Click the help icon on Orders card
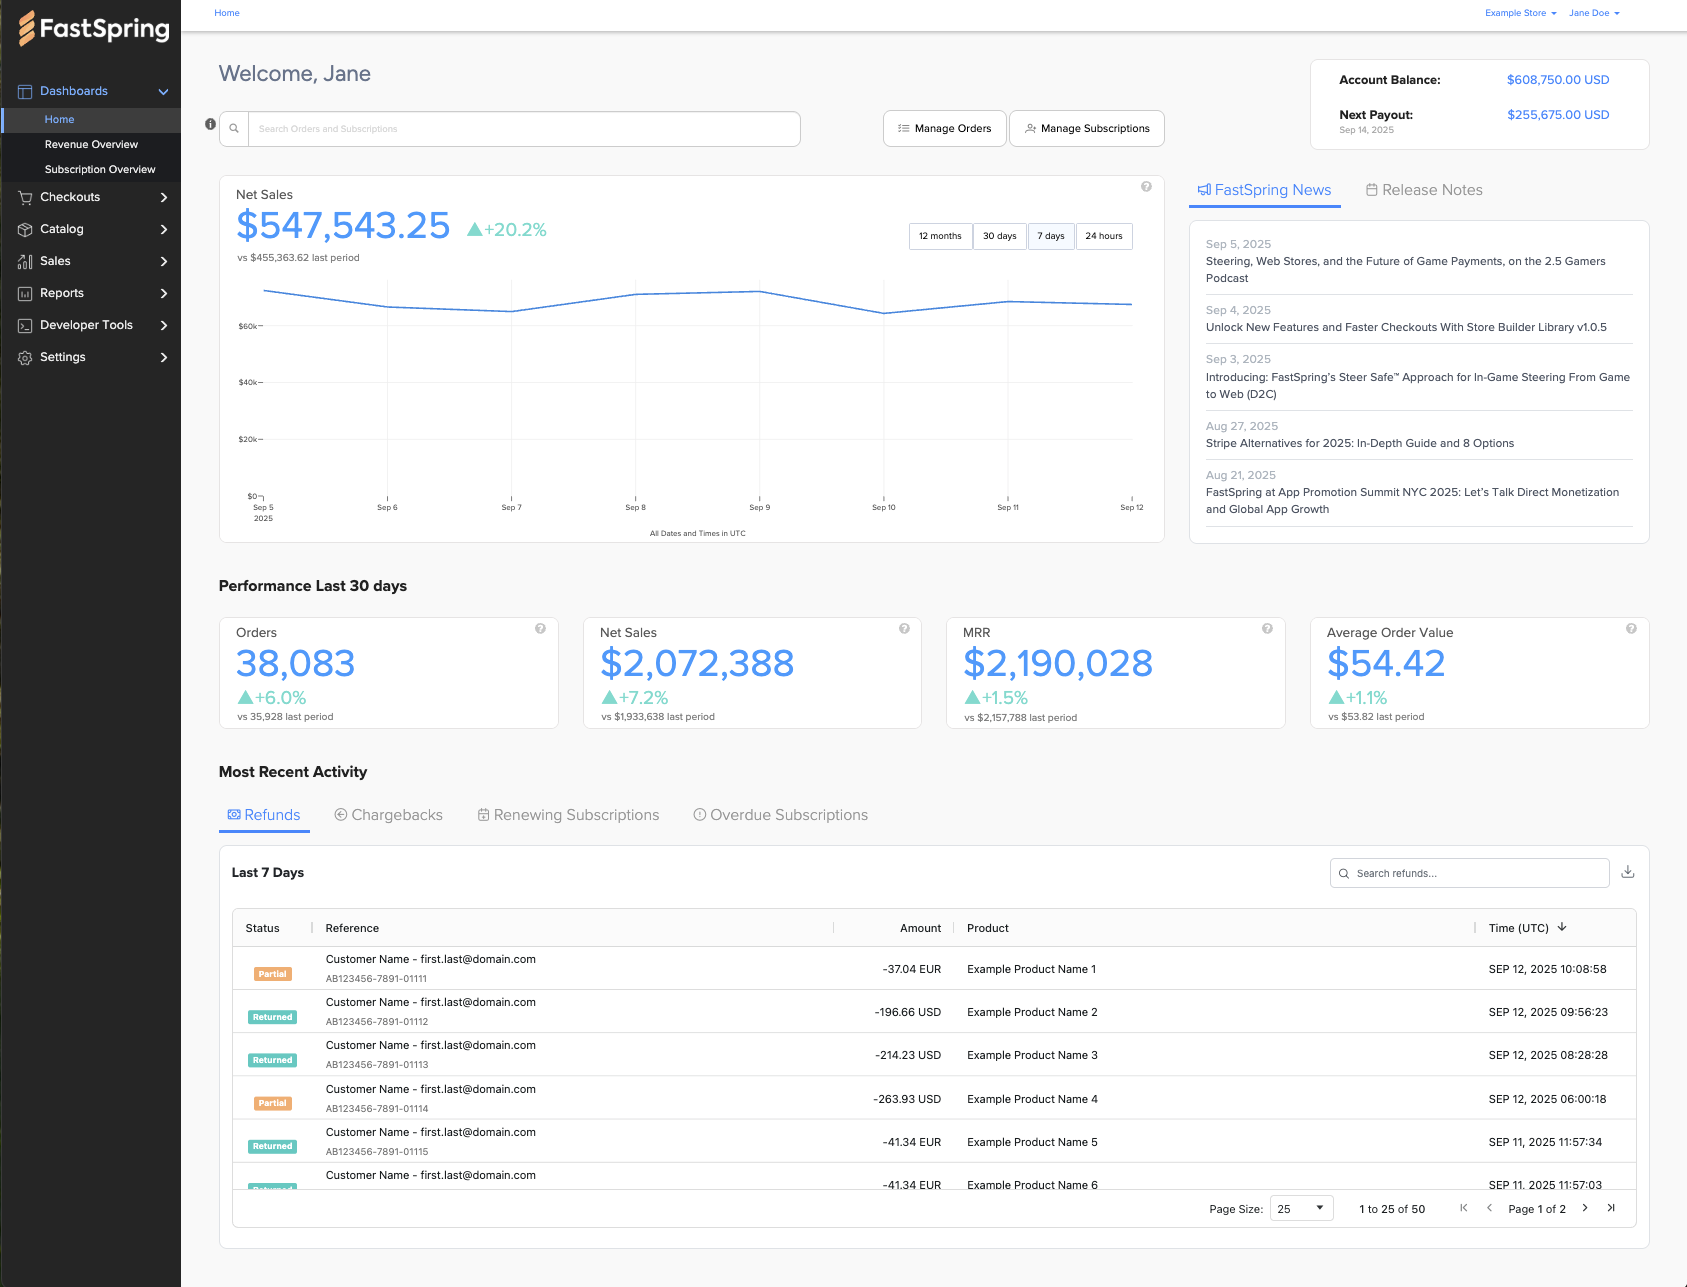This screenshot has width=1687, height=1287. [x=540, y=629]
